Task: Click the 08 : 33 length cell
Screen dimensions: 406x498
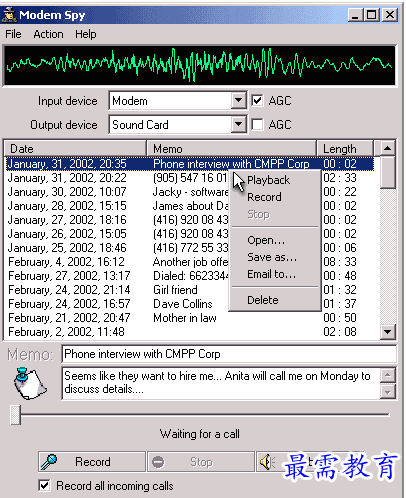Action: tap(340, 262)
